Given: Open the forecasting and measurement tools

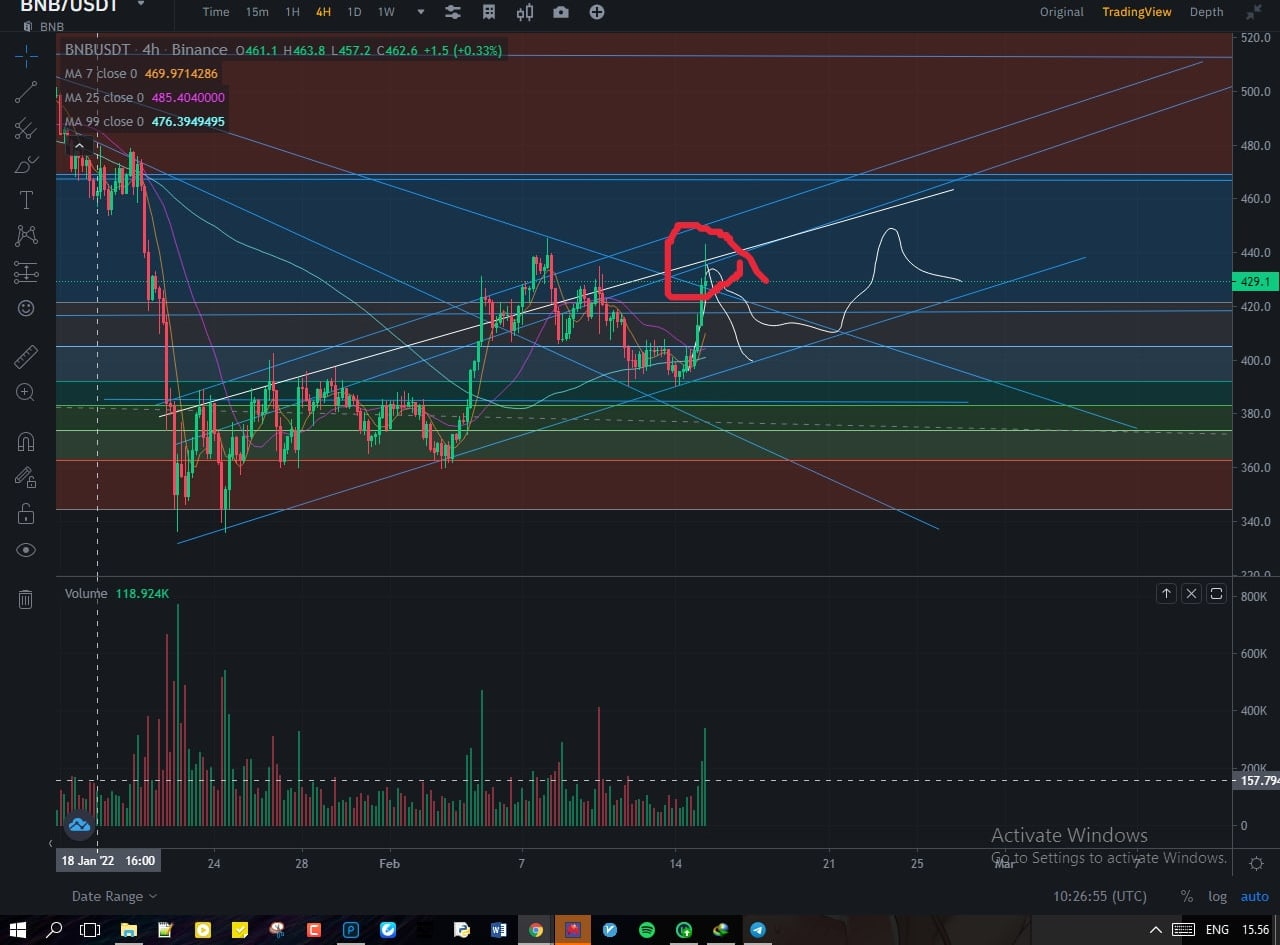Looking at the screenshot, I should coord(26,272).
